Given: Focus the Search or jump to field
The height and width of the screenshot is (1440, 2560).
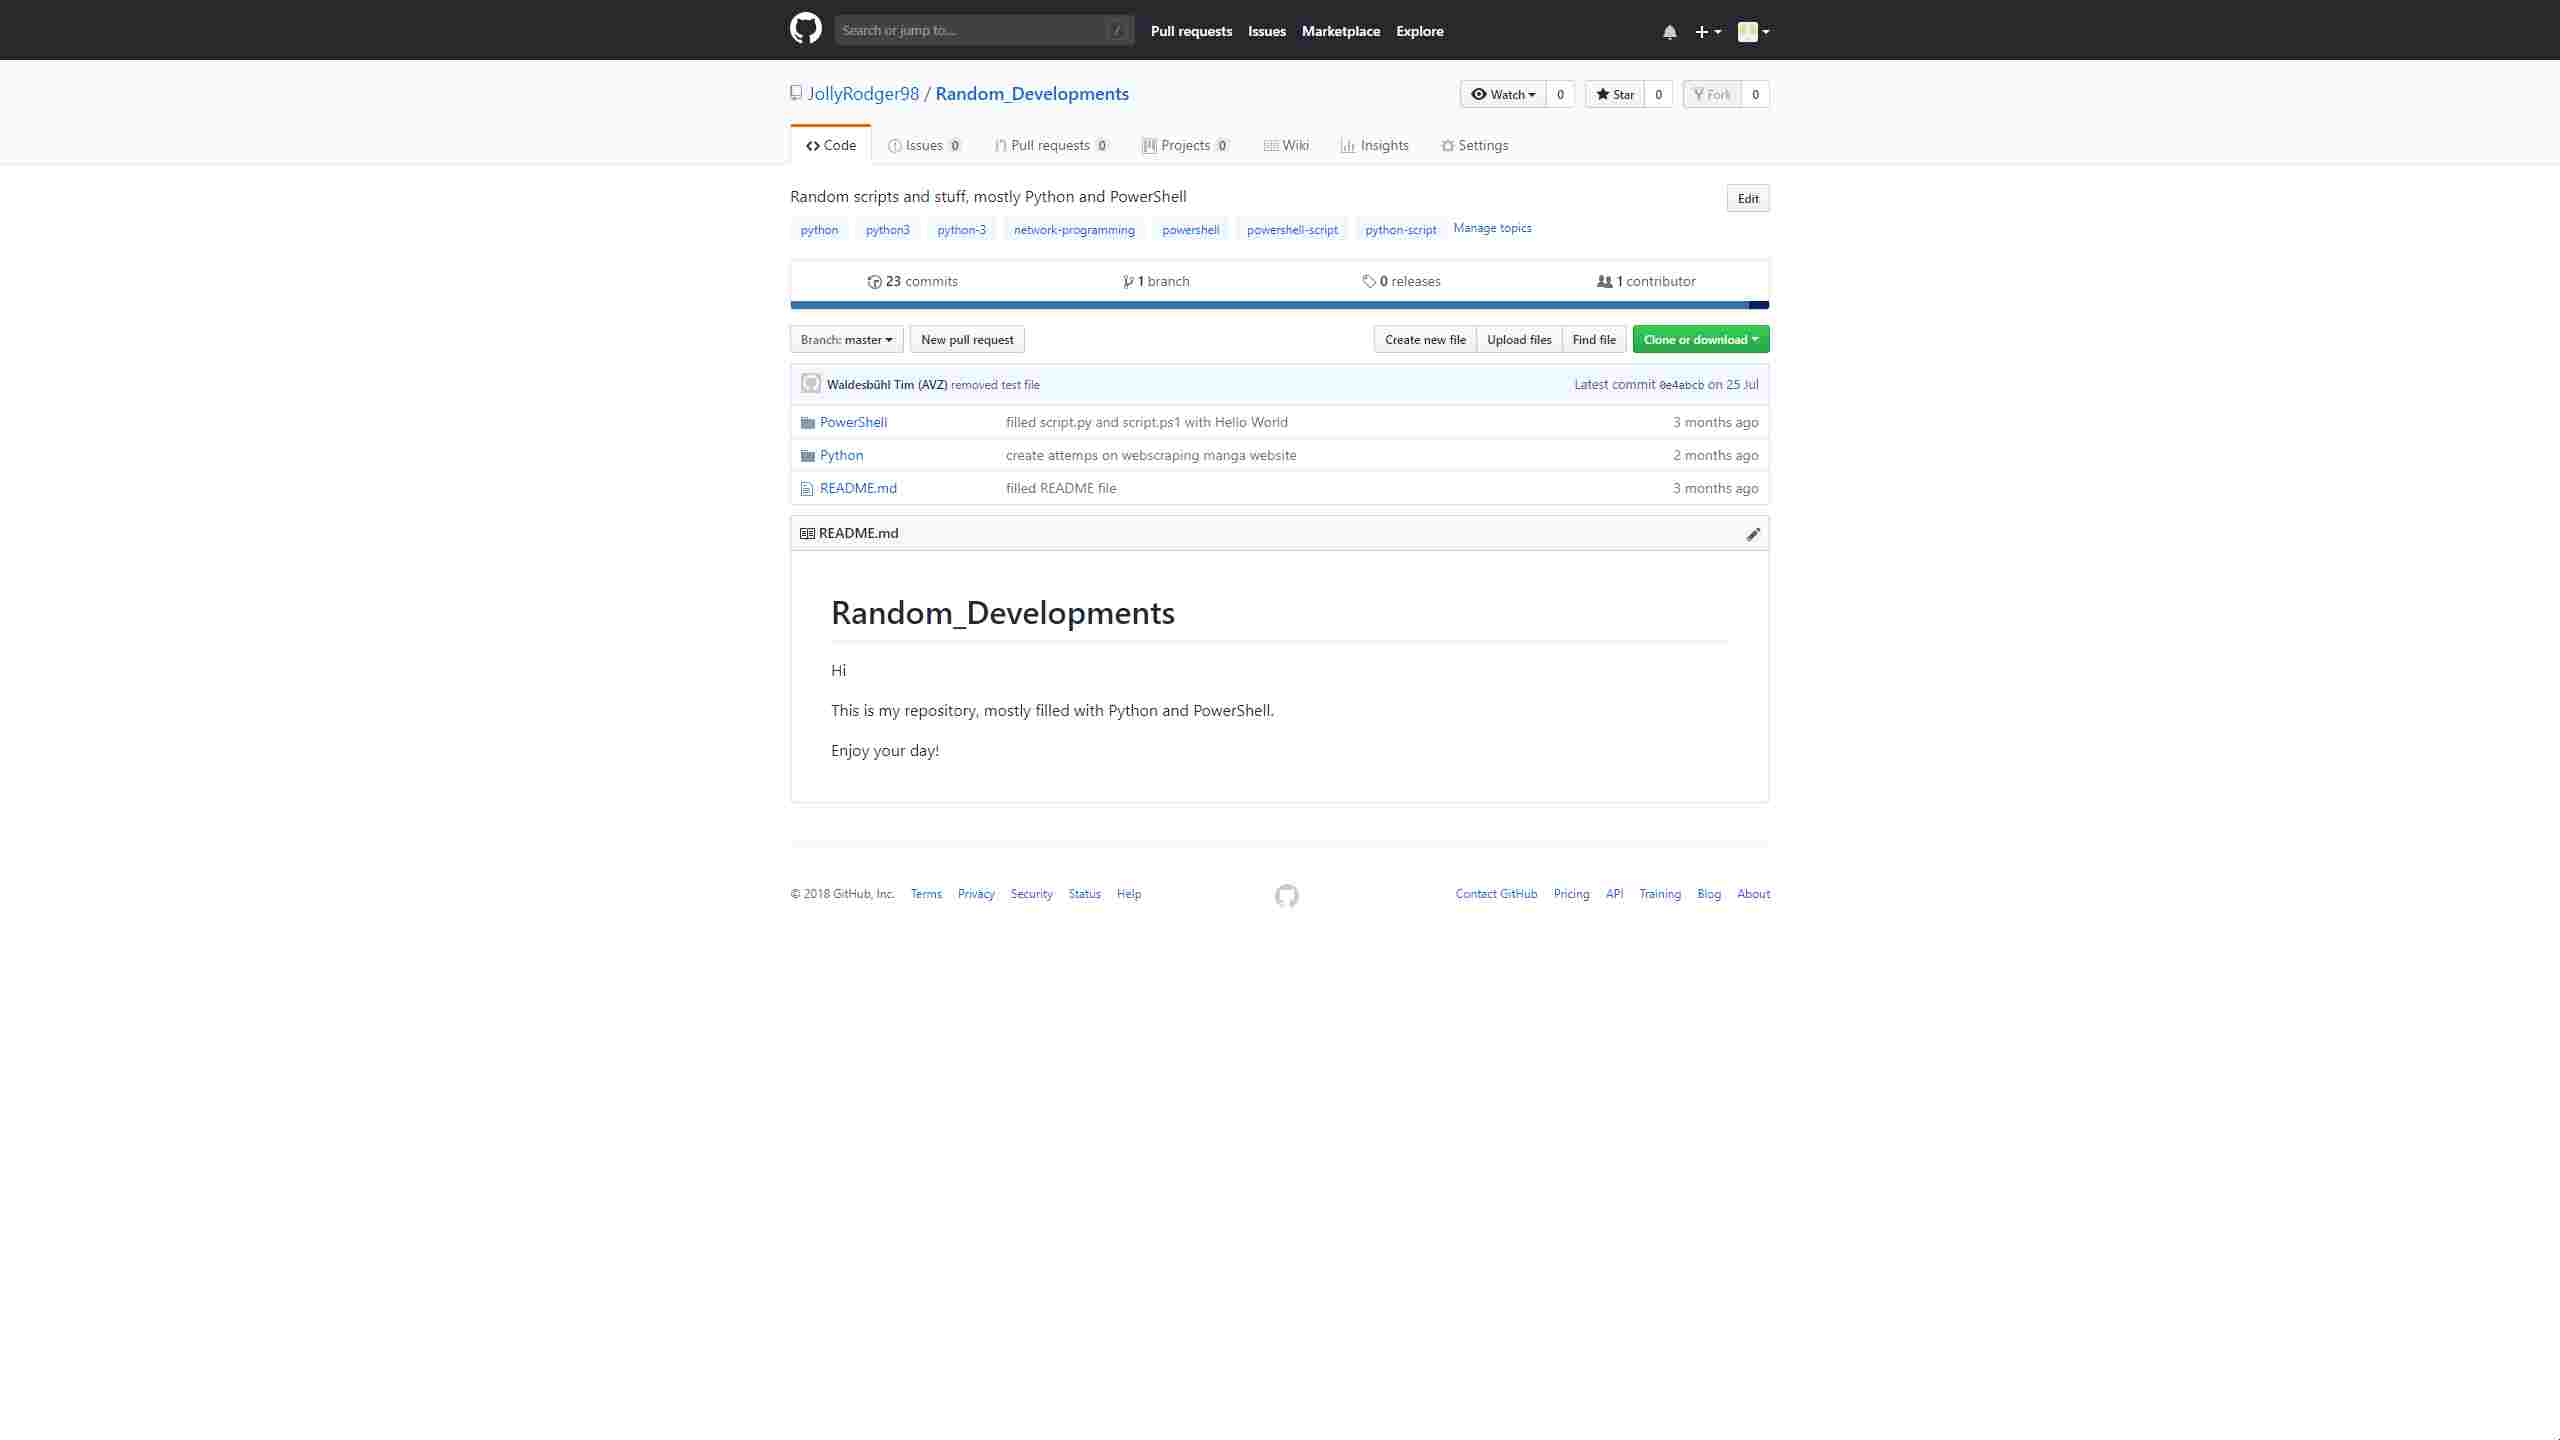Looking at the screenshot, I should 984,30.
